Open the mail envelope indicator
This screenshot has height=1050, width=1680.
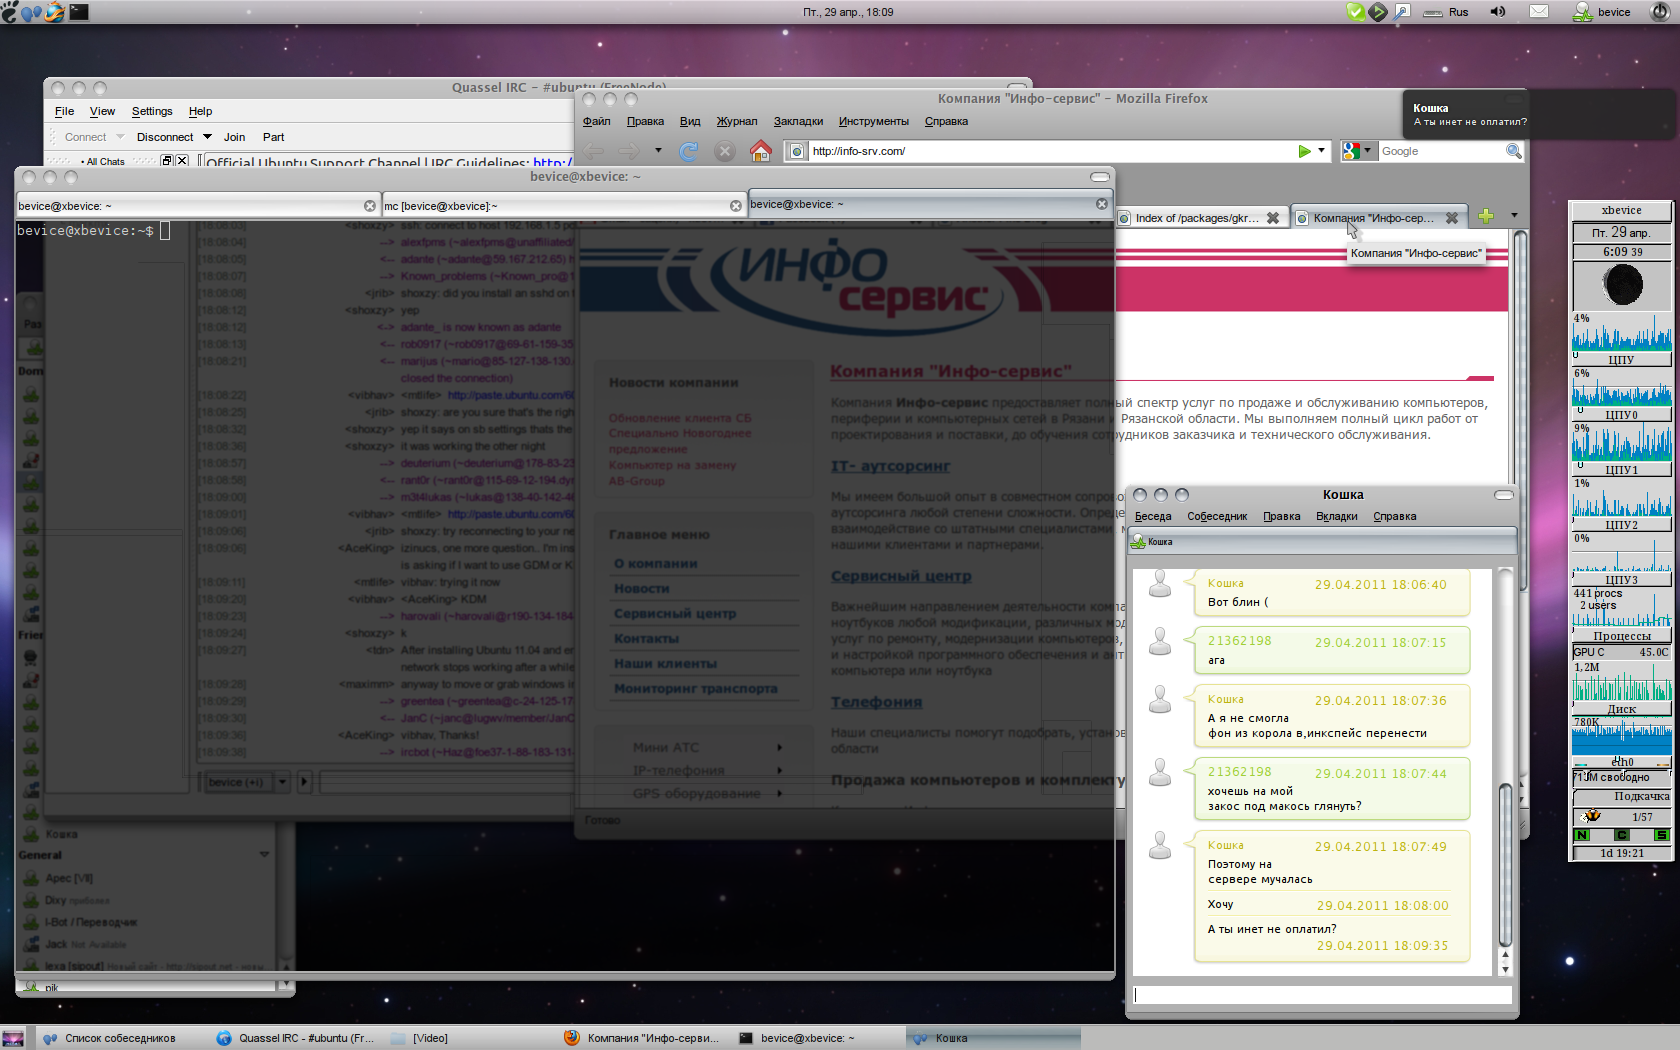point(1539,12)
